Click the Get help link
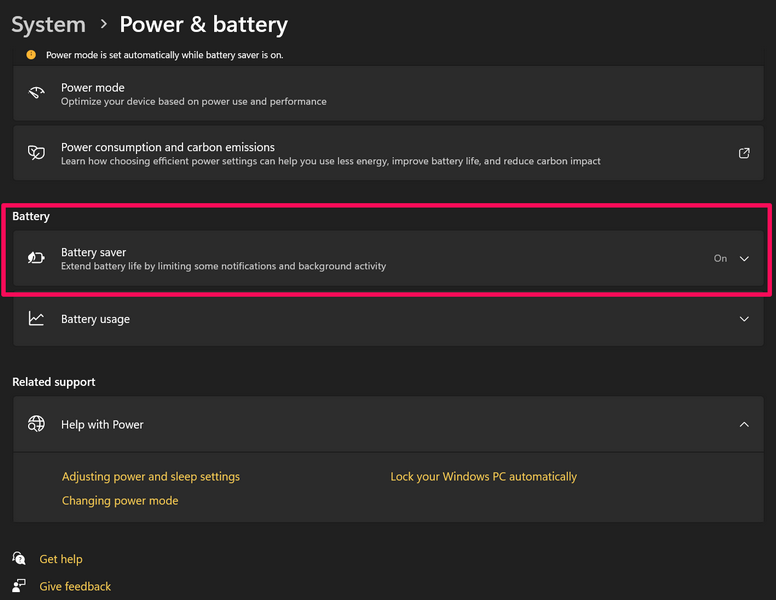This screenshot has height=600, width=776. (61, 559)
